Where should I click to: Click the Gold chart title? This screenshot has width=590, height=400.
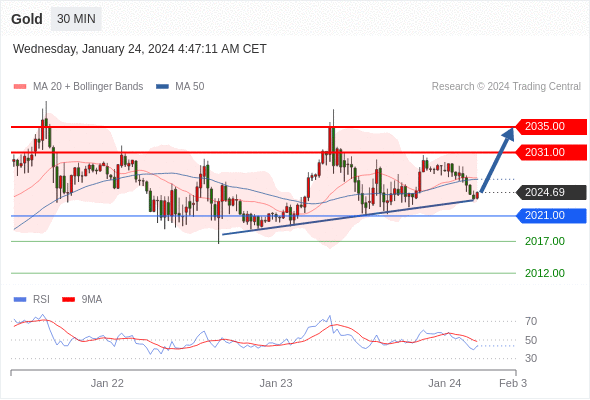(27, 19)
